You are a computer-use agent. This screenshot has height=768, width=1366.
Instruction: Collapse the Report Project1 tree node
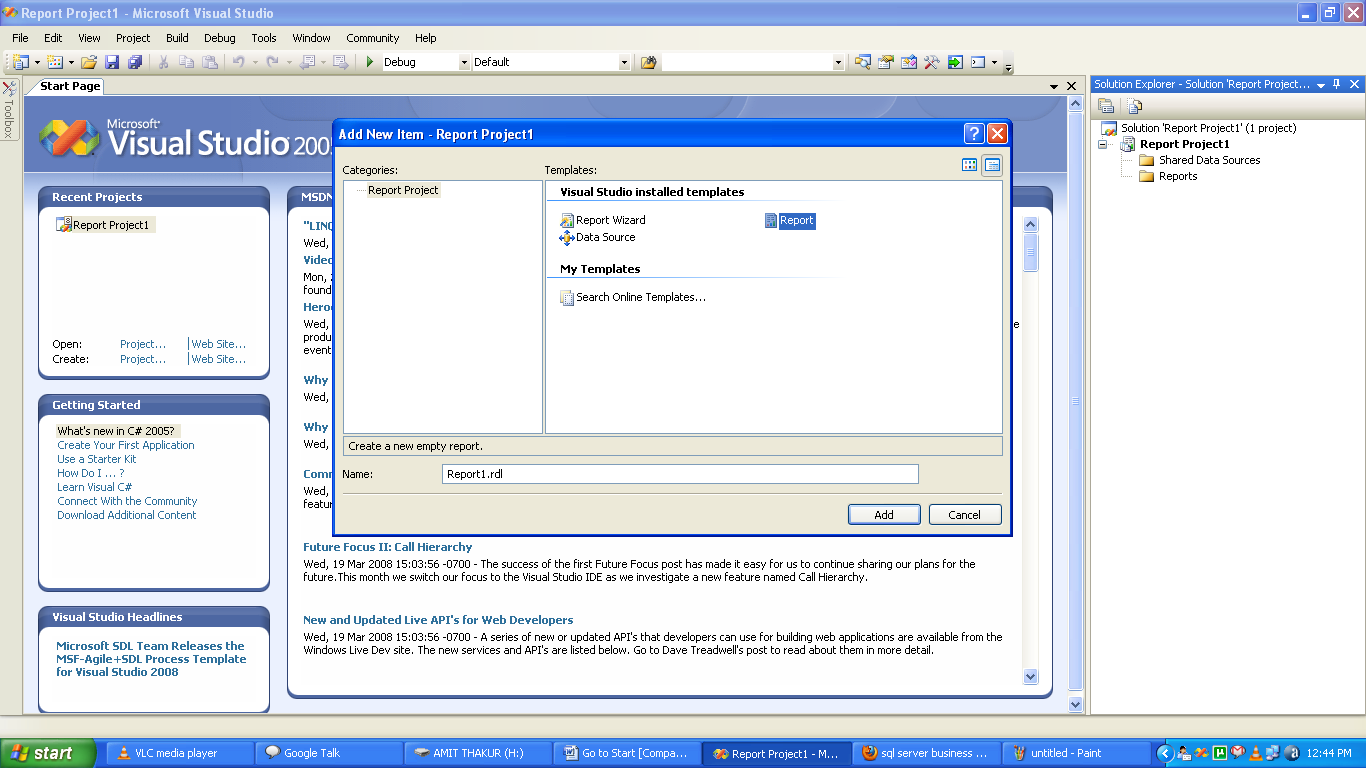(1103, 144)
